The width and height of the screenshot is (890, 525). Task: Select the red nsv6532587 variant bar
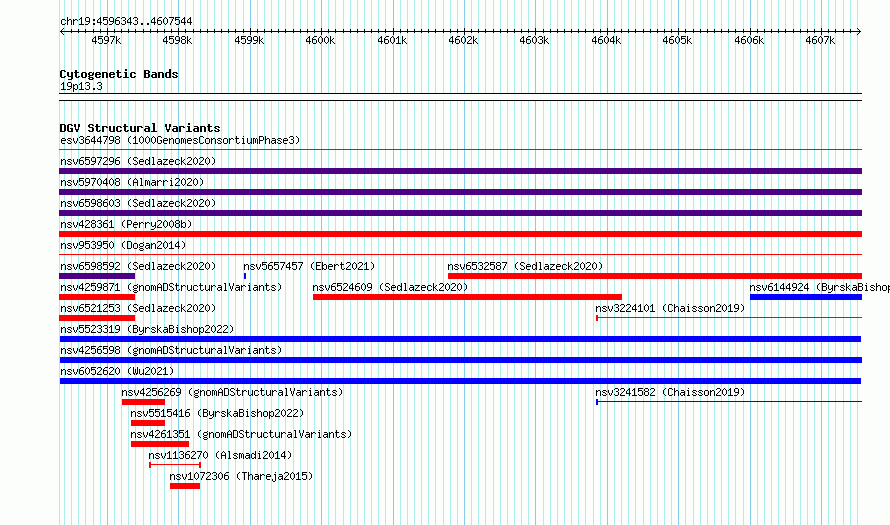click(655, 276)
